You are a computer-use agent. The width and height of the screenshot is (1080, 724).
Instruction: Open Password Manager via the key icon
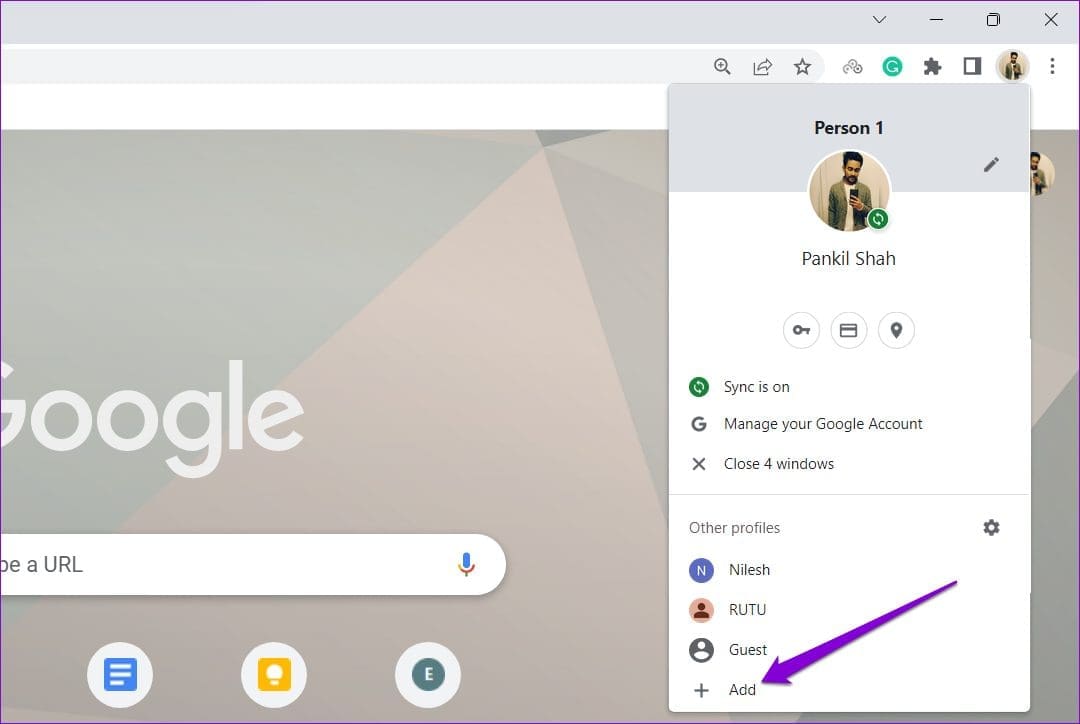coord(801,330)
